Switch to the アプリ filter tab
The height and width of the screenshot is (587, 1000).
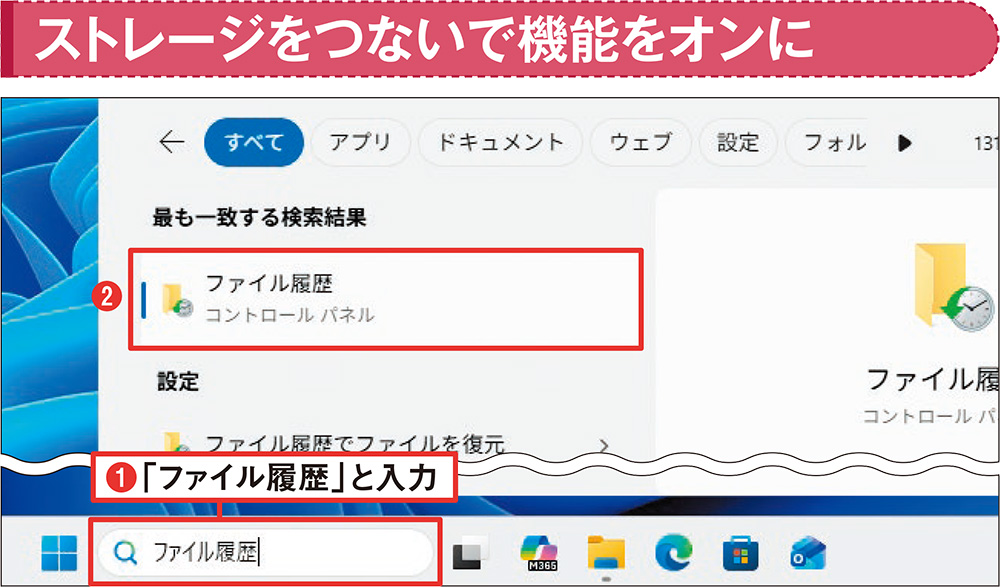point(360,142)
